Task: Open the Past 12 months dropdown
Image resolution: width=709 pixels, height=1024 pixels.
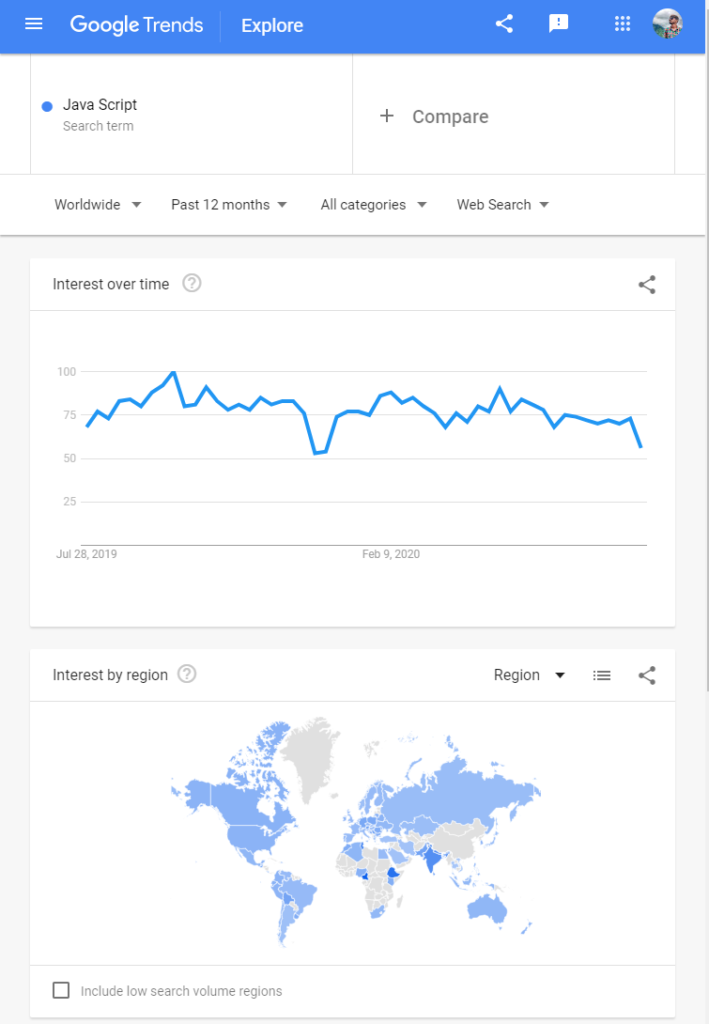Action: click(x=229, y=205)
